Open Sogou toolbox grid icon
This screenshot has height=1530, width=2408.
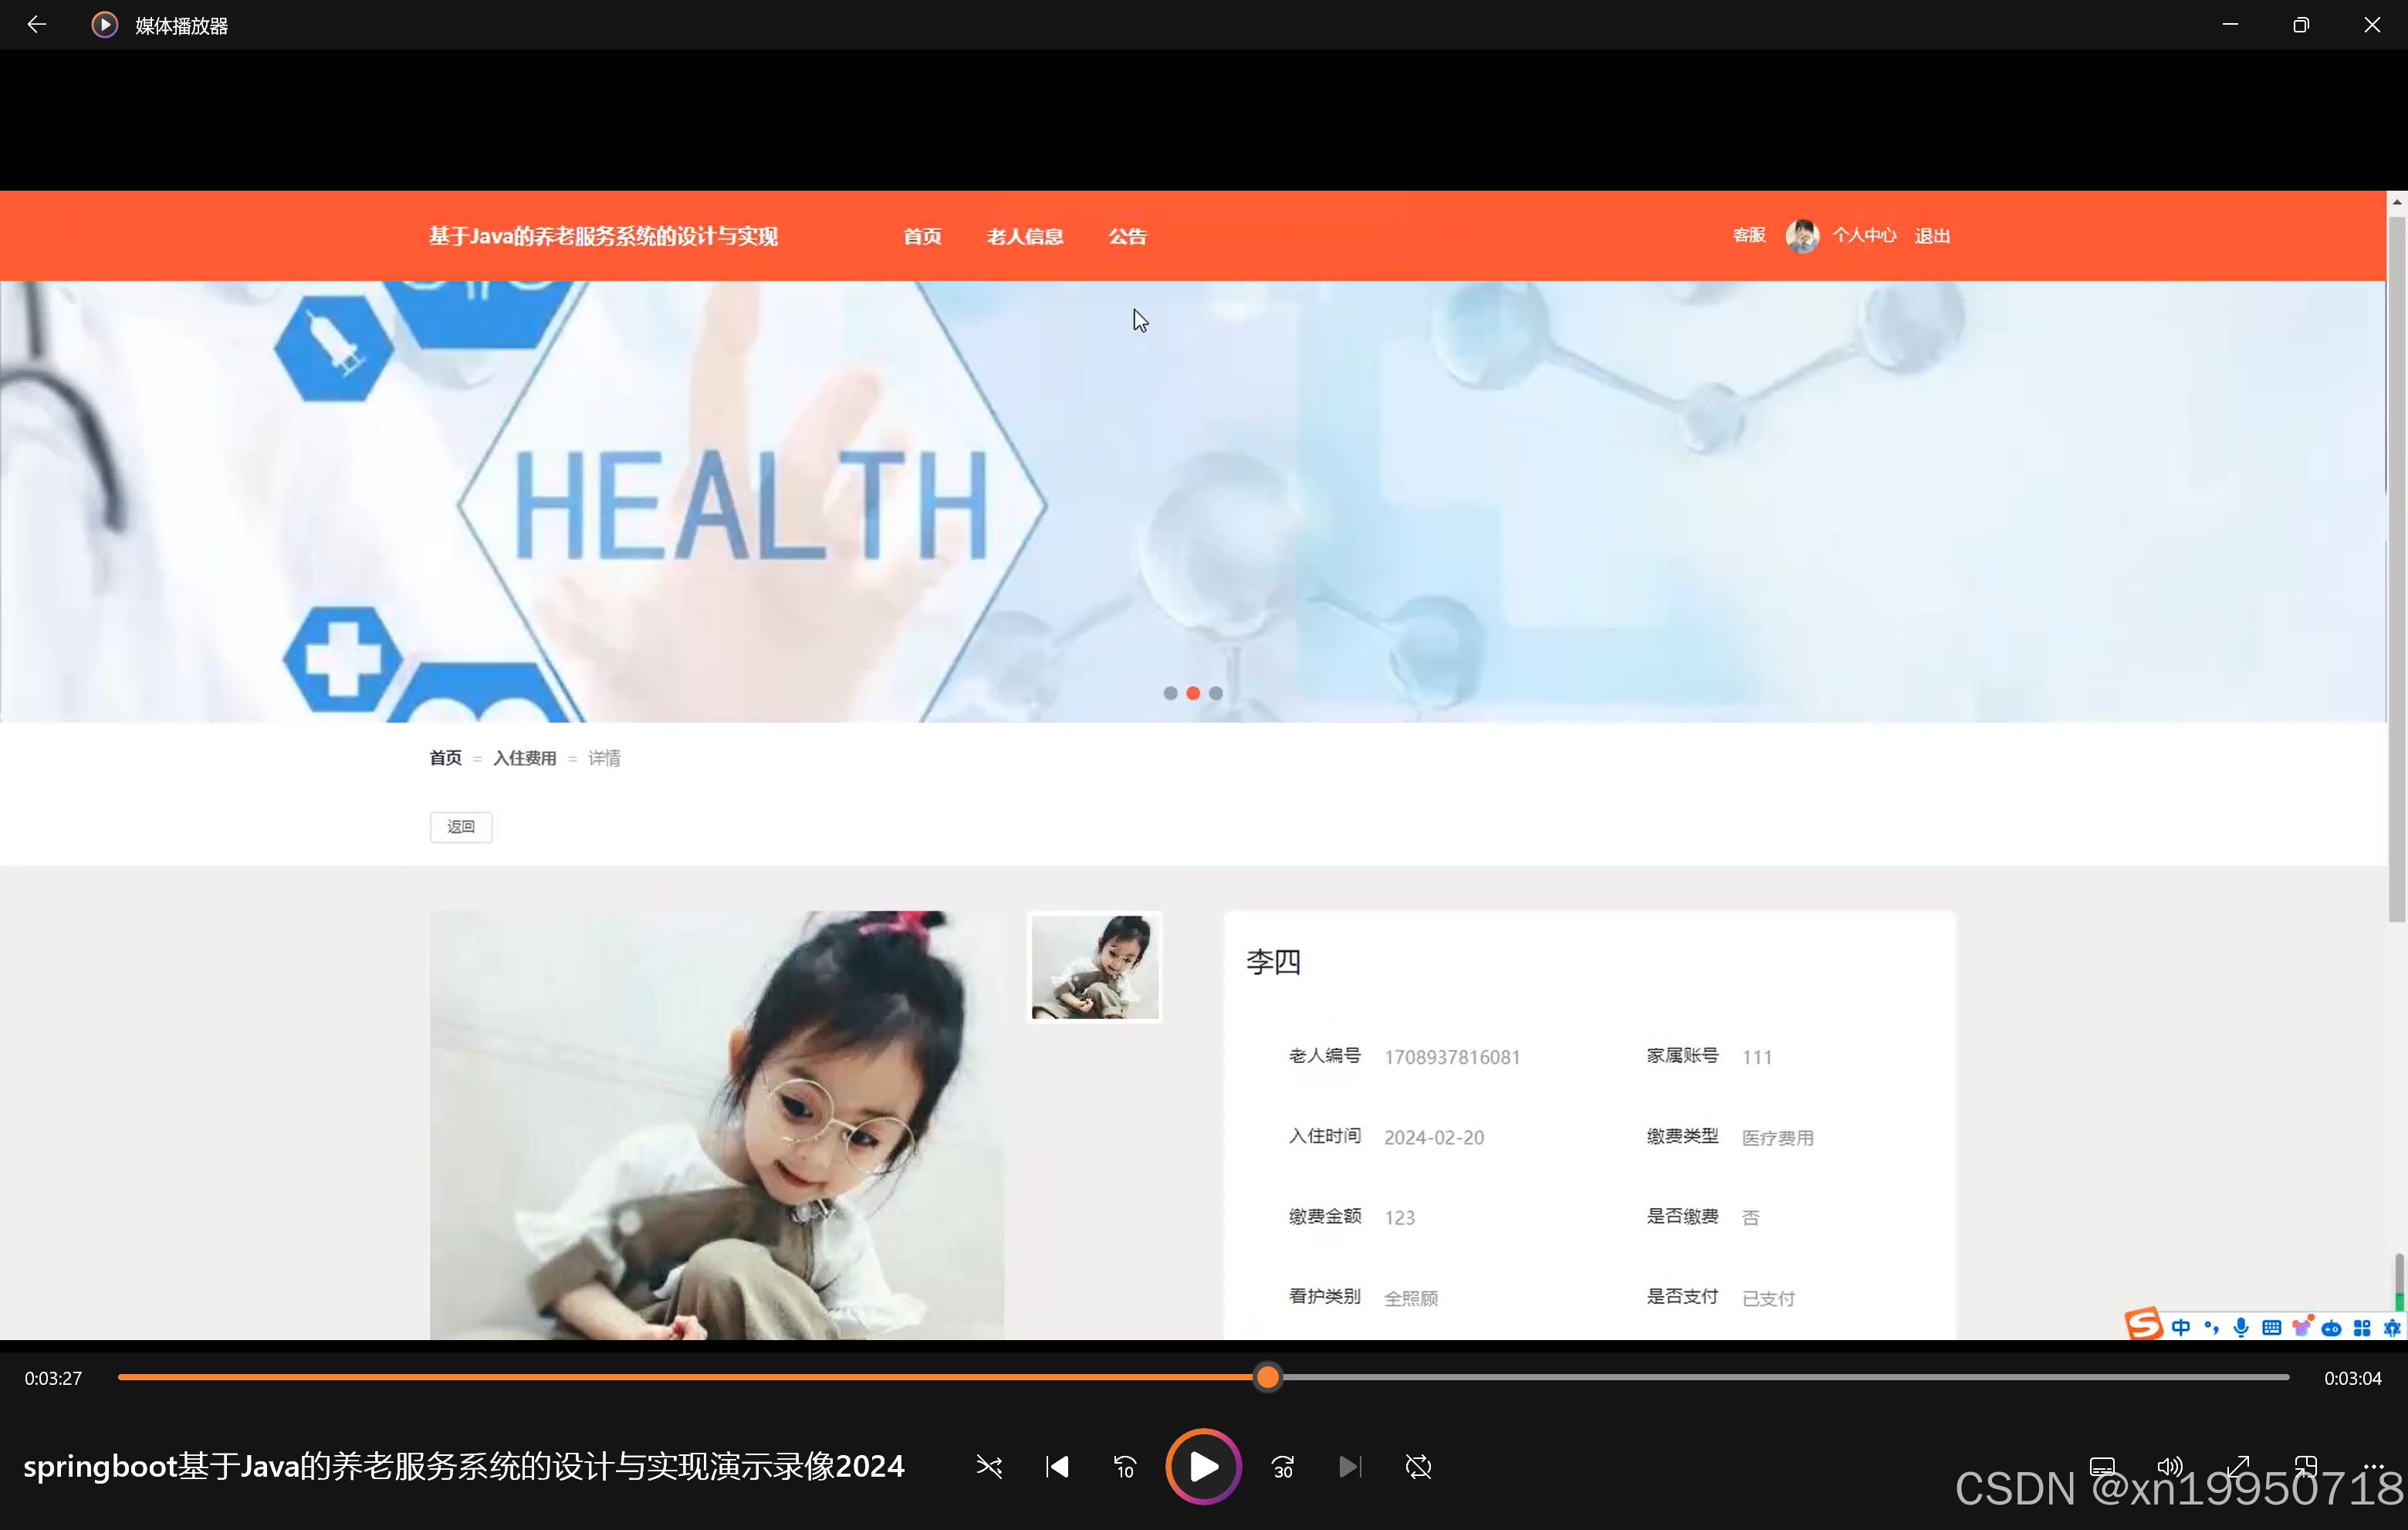pos(2362,1328)
